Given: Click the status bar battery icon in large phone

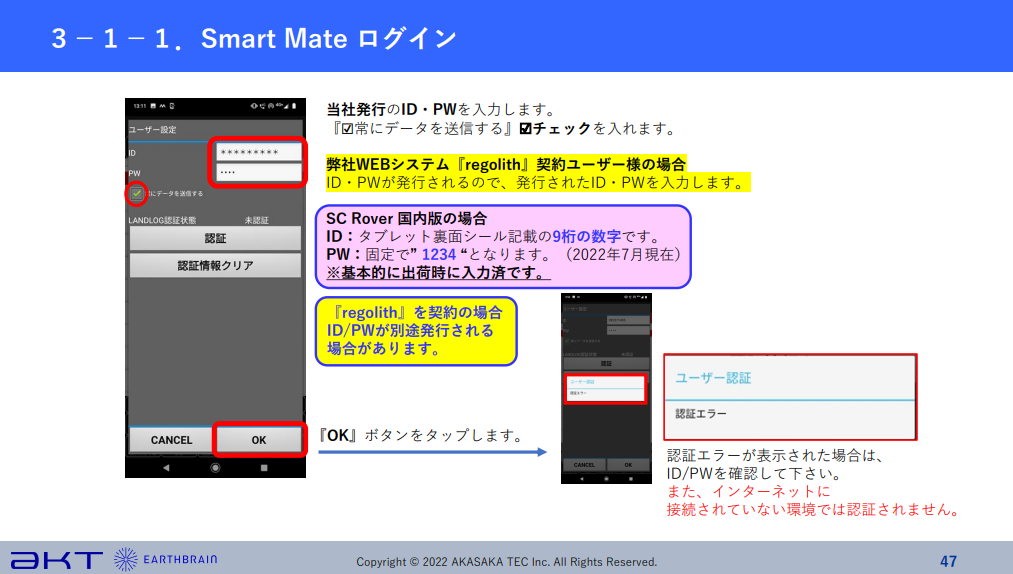Looking at the screenshot, I should (294, 105).
